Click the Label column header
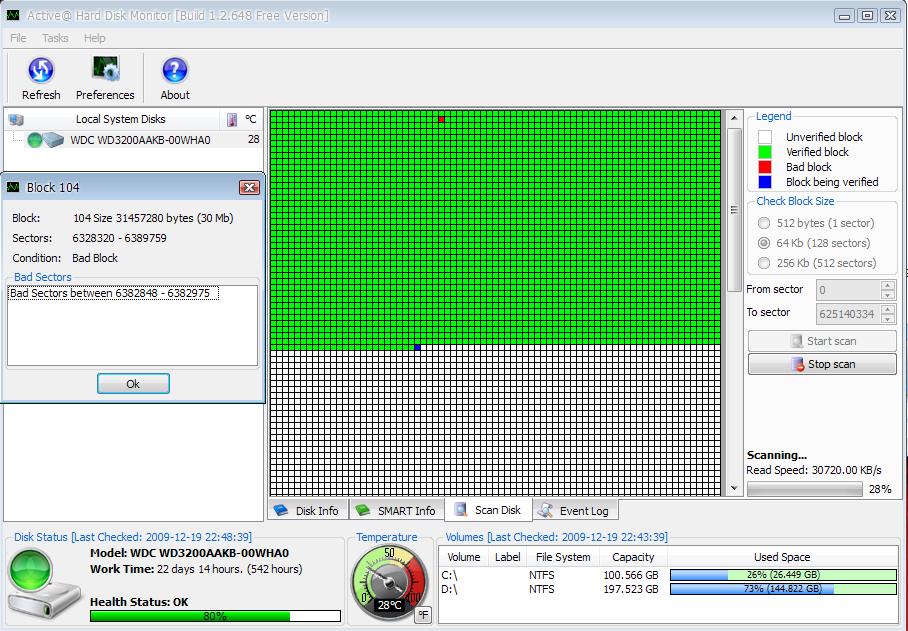This screenshot has height=631, width=908. click(x=507, y=557)
